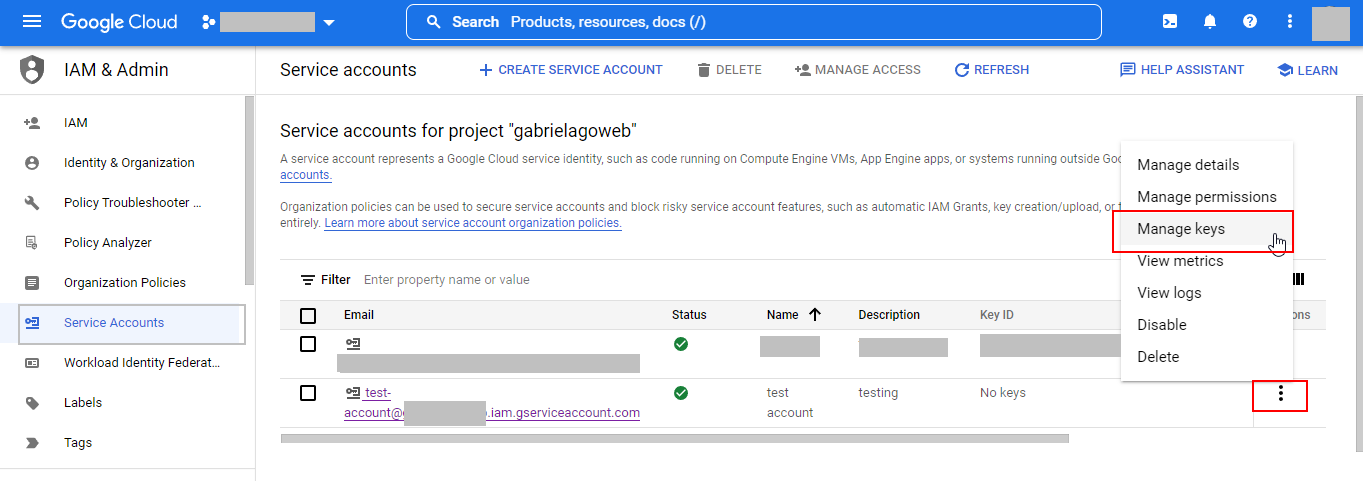Expand the project selector dropdown
This screenshot has width=1363, height=481.
329,22
